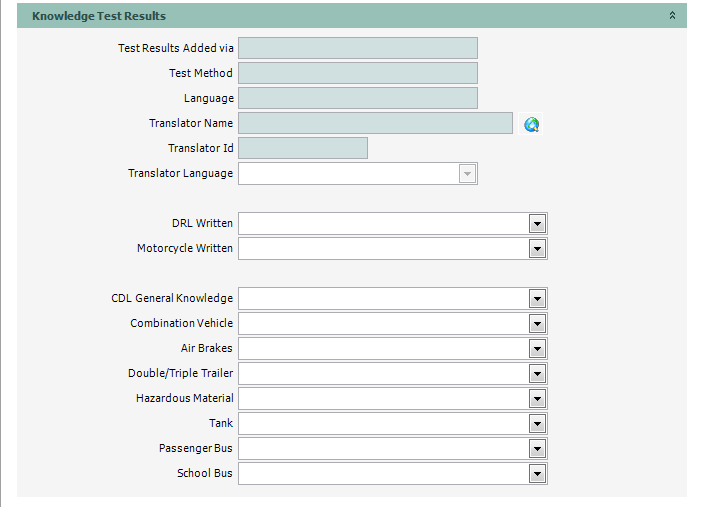Open the Motorcycle Written dropdown arrow
Image resolution: width=702 pixels, height=507 pixels.
coord(537,249)
